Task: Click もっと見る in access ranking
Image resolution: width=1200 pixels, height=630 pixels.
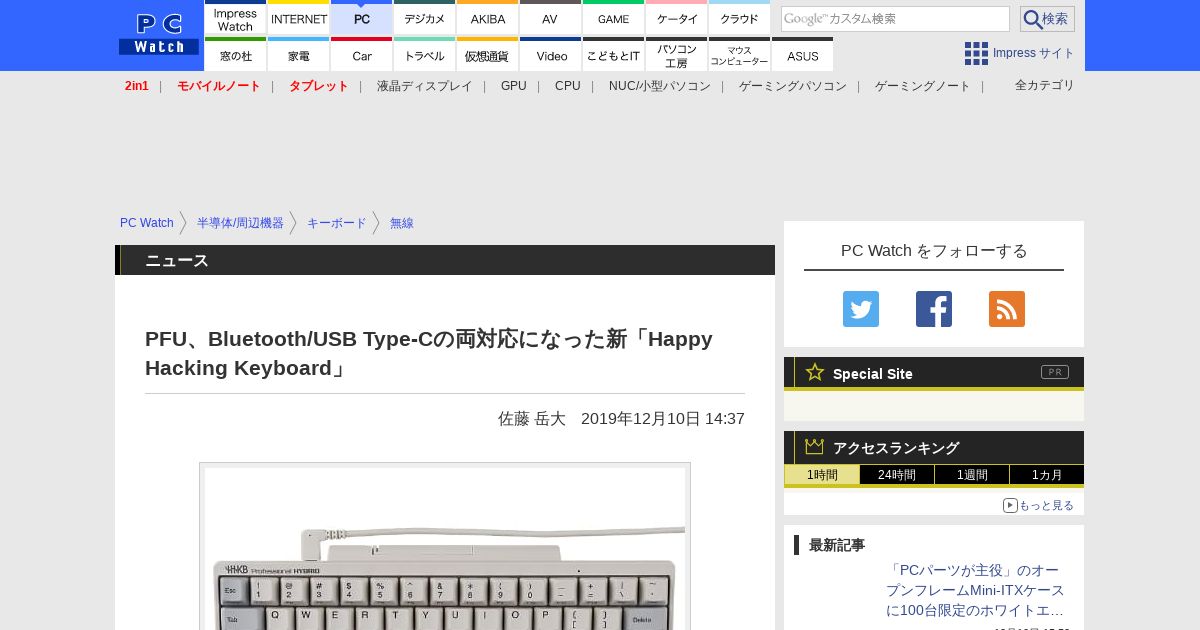Action: tap(1039, 505)
